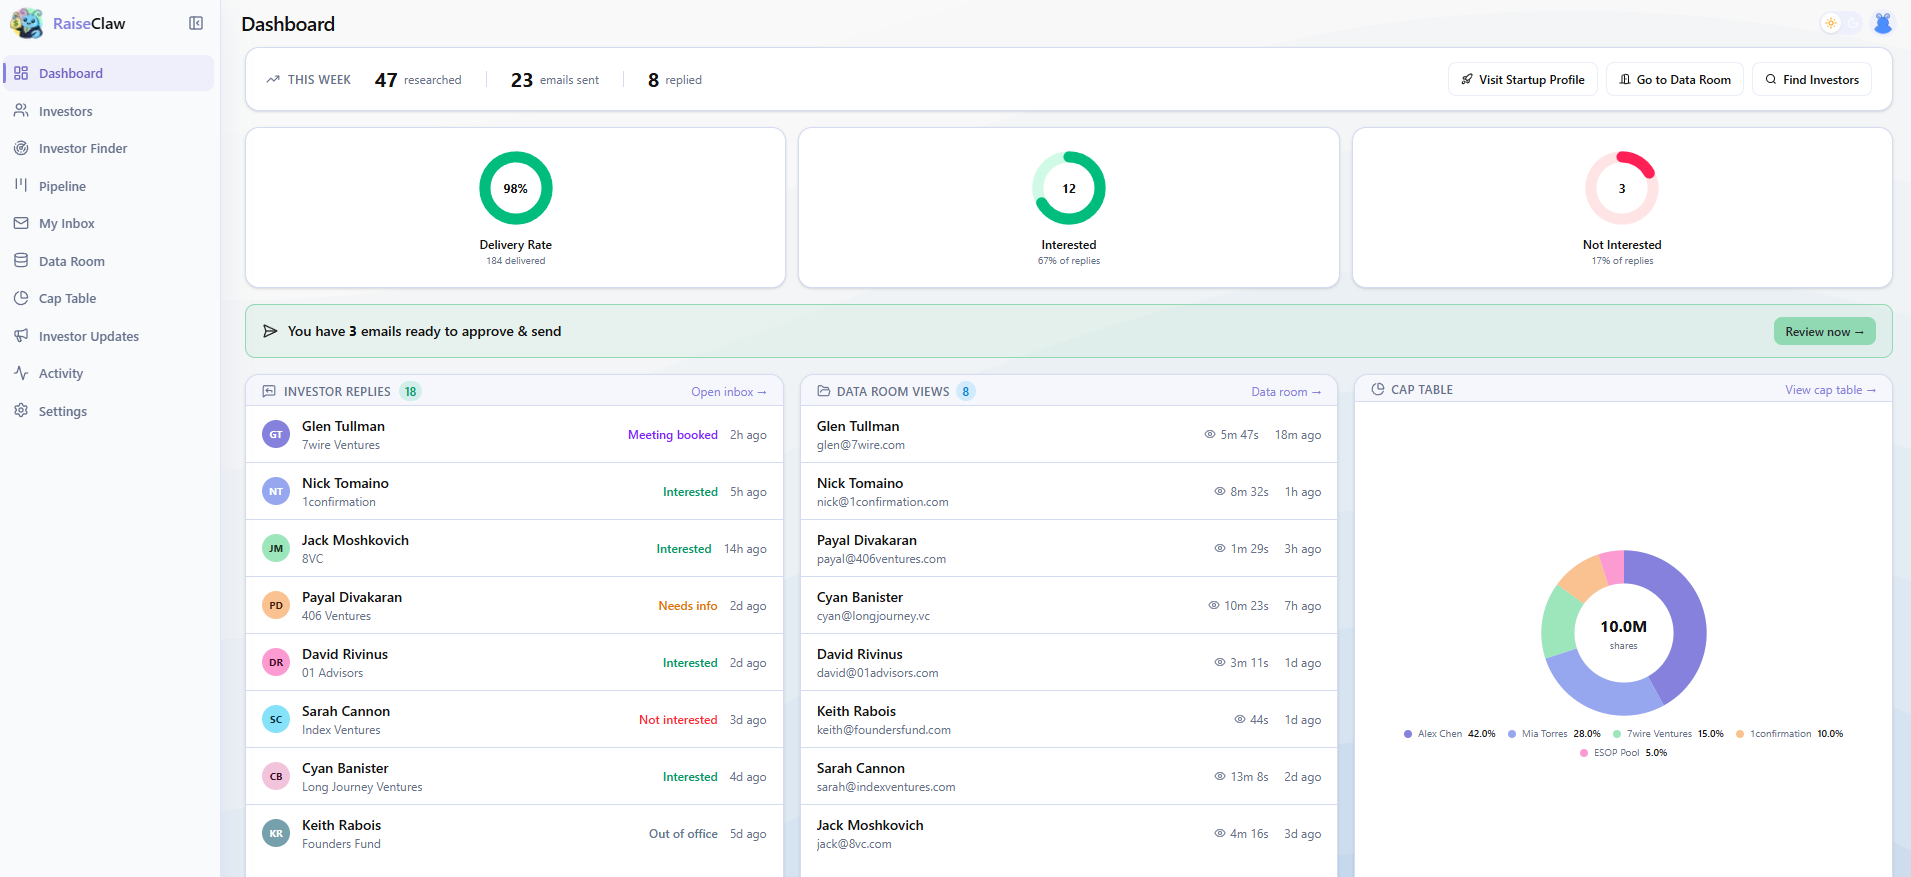Click the RaiseClaw logo icon
Viewport: 1911px width, 877px height.
[27, 23]
